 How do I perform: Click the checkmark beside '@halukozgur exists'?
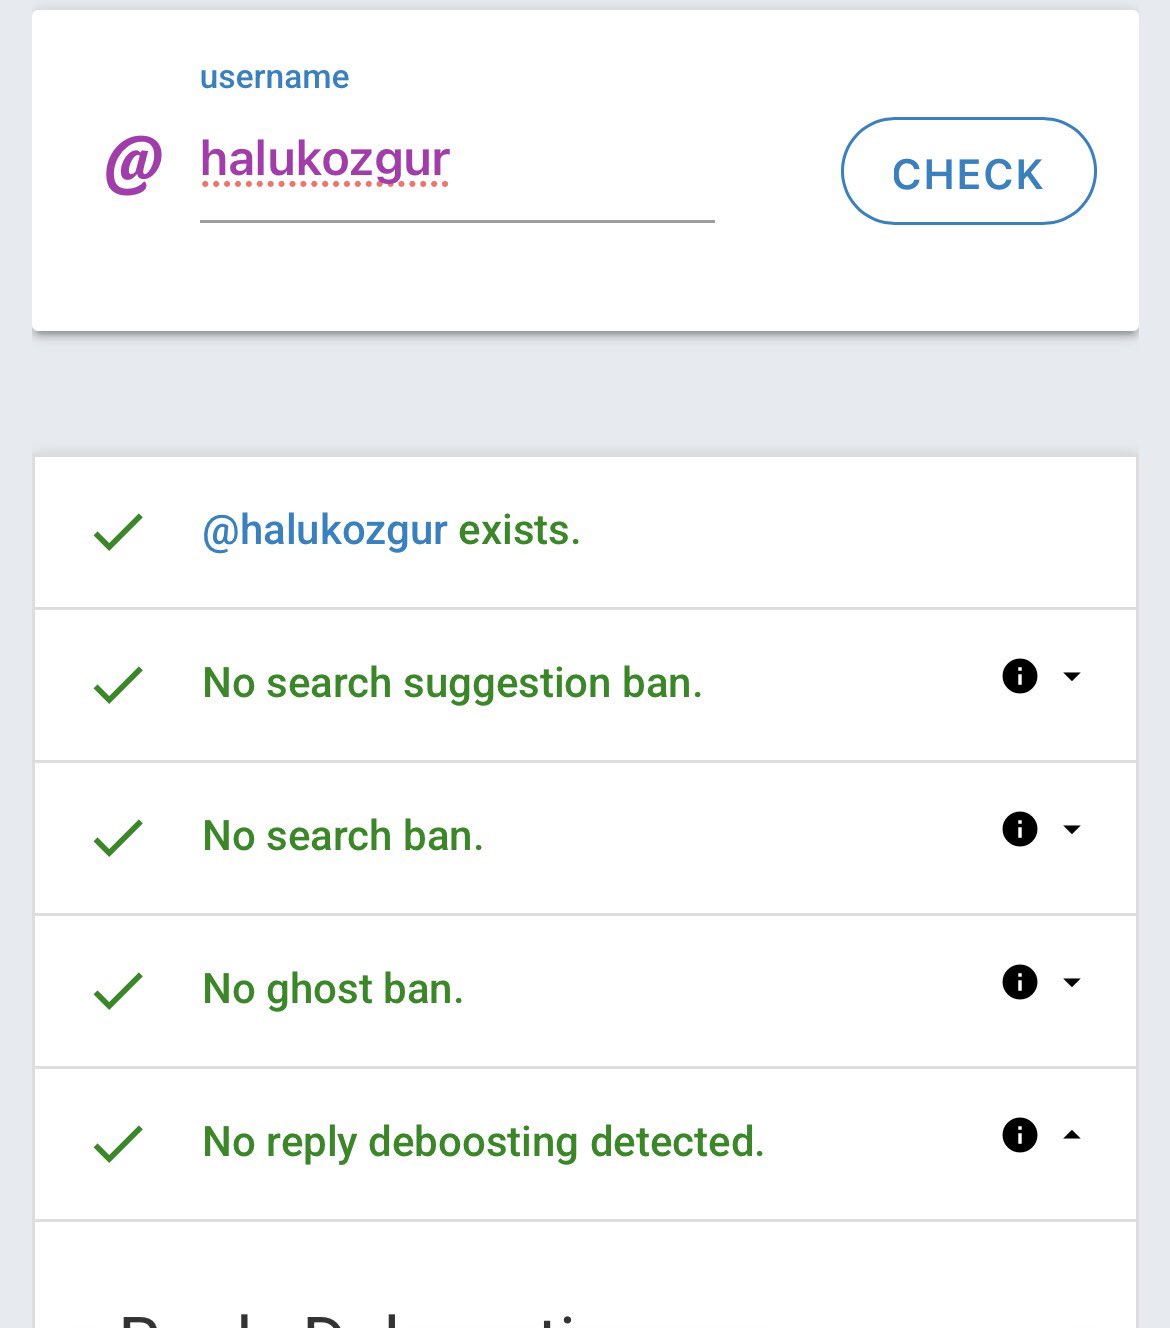tap(118, 532)
